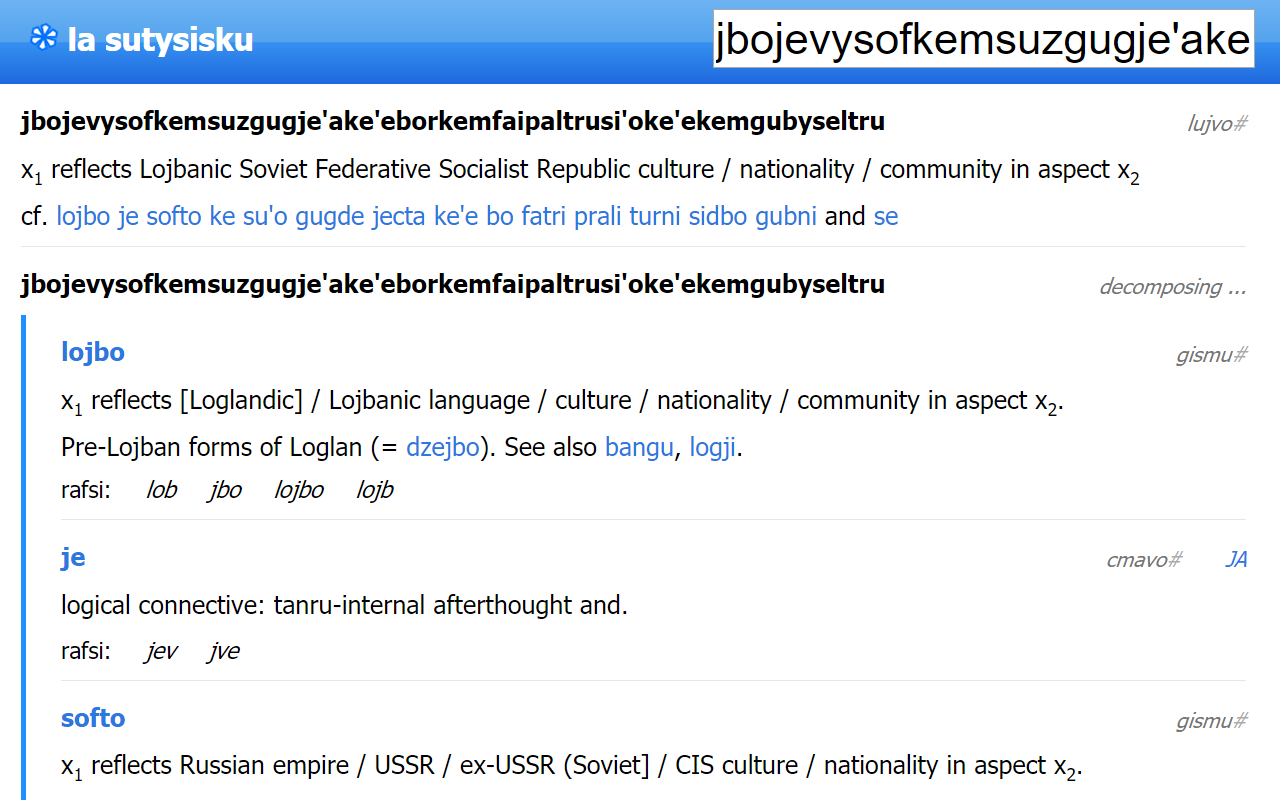Follow the cf. link 'ke'e'
1280x800 pixels.
pyautogui.click(x=457, y=216)
